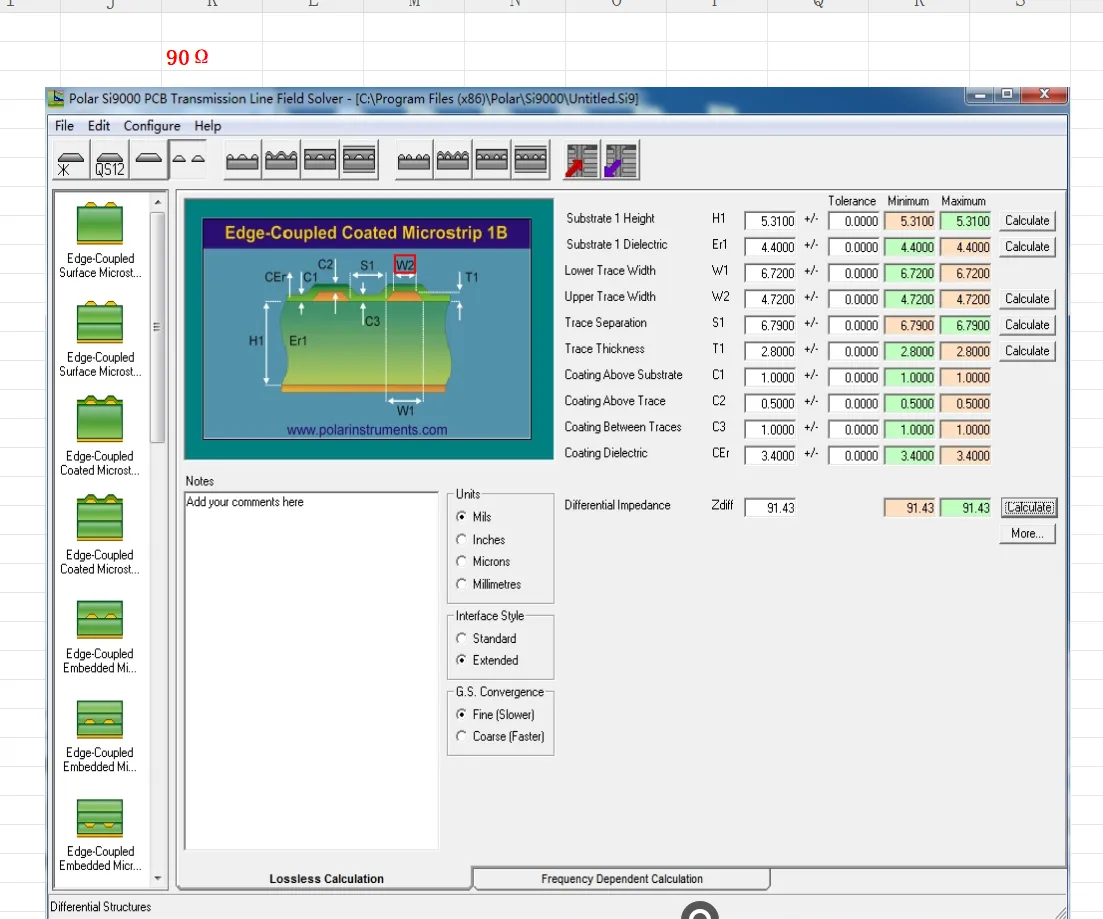Calculate Upper Trace Width W2
Viewport: 1103px width, 919px height.
point(1027,299)
